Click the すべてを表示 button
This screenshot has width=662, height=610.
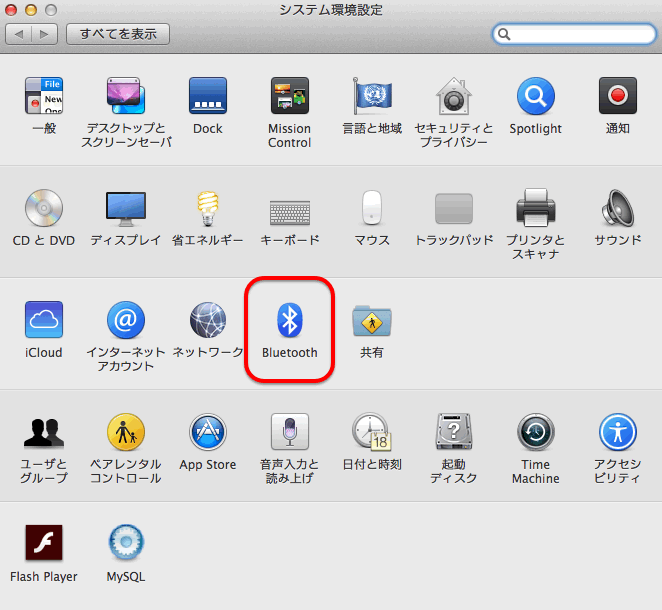point(118,34)
